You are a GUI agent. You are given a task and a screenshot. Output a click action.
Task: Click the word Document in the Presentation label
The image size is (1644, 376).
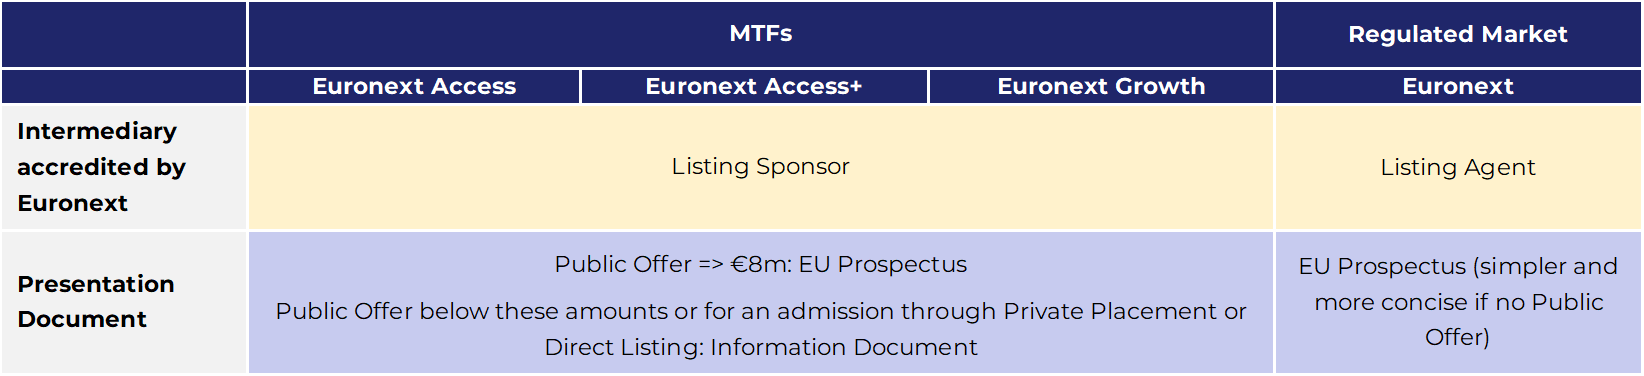pyautogui.click(x=82, y=319)
